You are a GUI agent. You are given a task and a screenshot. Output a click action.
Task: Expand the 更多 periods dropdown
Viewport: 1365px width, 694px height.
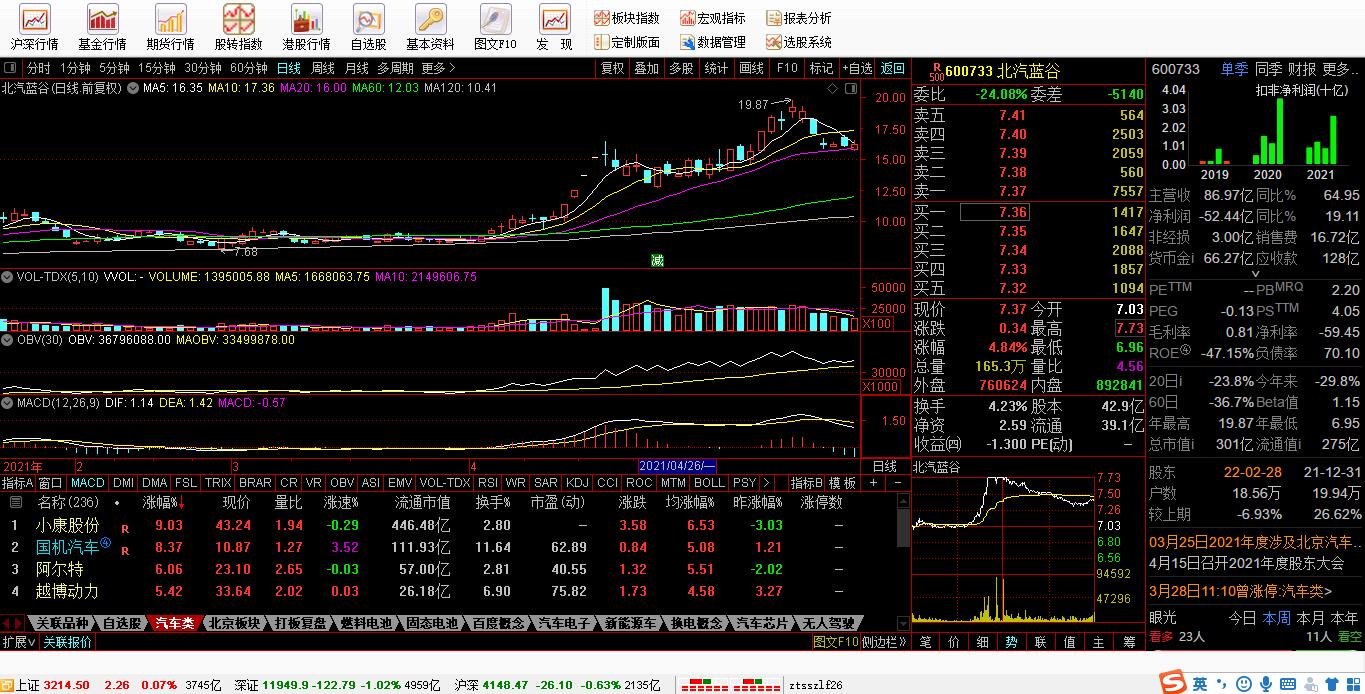(x=438, y=68)
